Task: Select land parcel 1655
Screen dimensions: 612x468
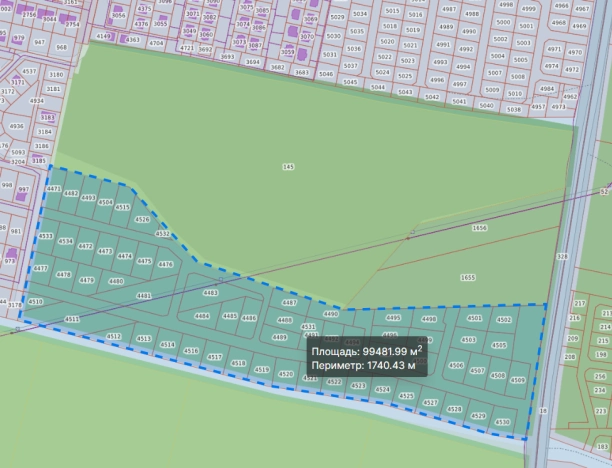Action: coord(468,277)
